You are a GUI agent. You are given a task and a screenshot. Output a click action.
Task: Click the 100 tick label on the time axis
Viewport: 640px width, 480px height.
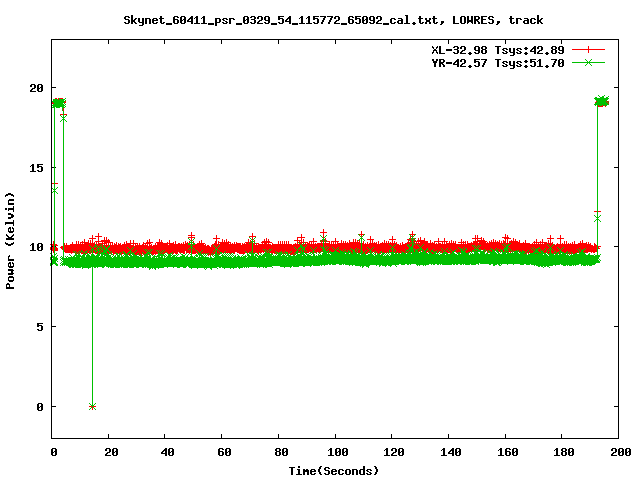(x=336, y=452)
